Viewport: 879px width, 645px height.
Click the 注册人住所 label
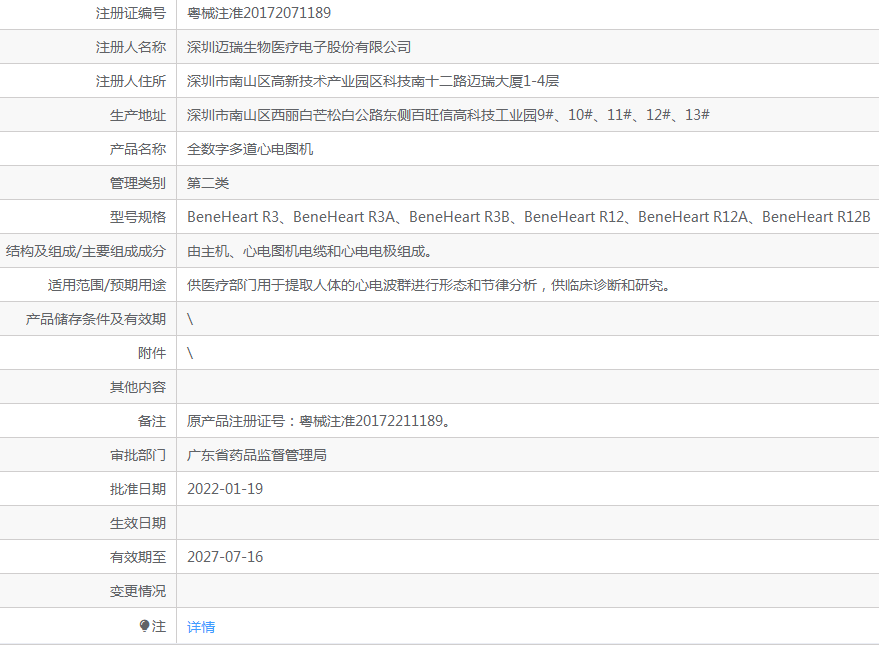pyautogui.click(x=131, y=81)
